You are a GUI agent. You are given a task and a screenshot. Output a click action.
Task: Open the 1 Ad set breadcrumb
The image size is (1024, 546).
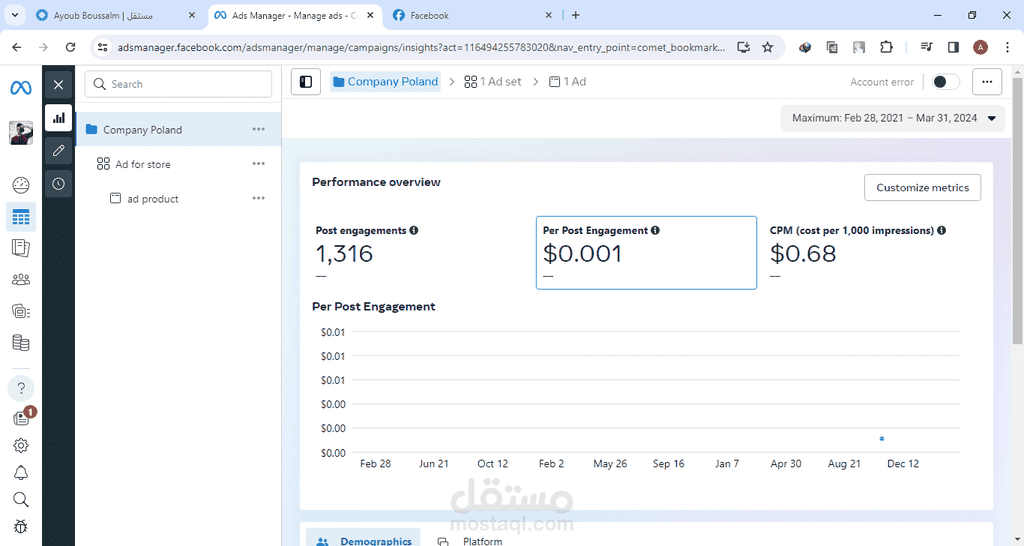492,82
